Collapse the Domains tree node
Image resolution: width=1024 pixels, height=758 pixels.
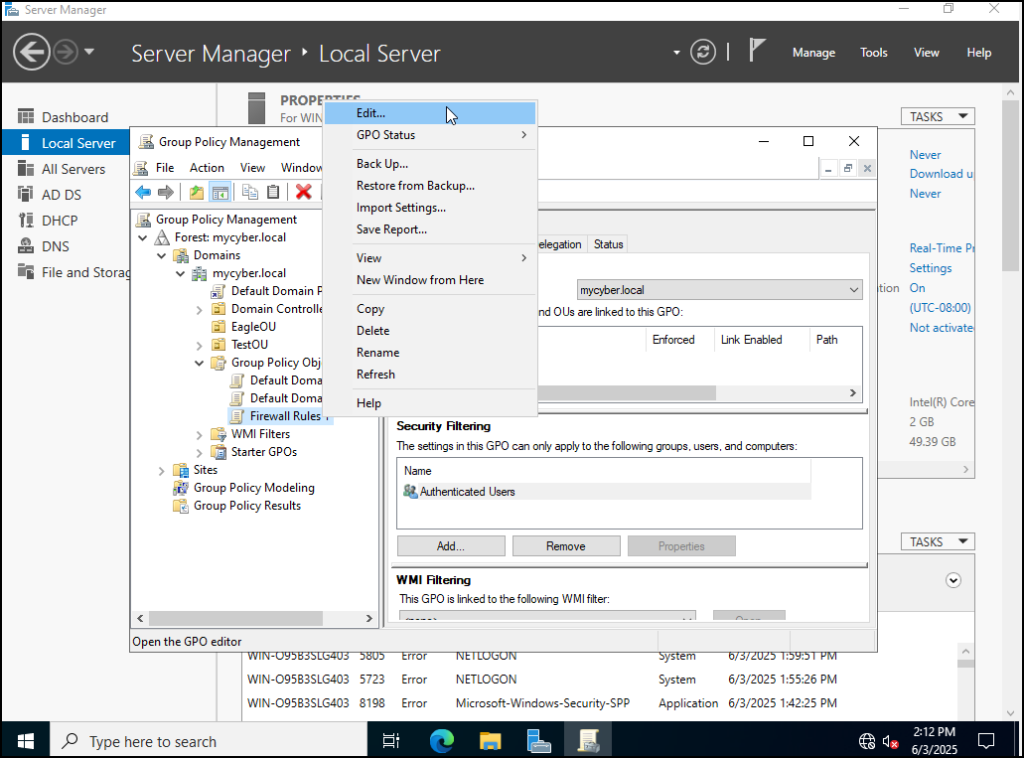161,256
